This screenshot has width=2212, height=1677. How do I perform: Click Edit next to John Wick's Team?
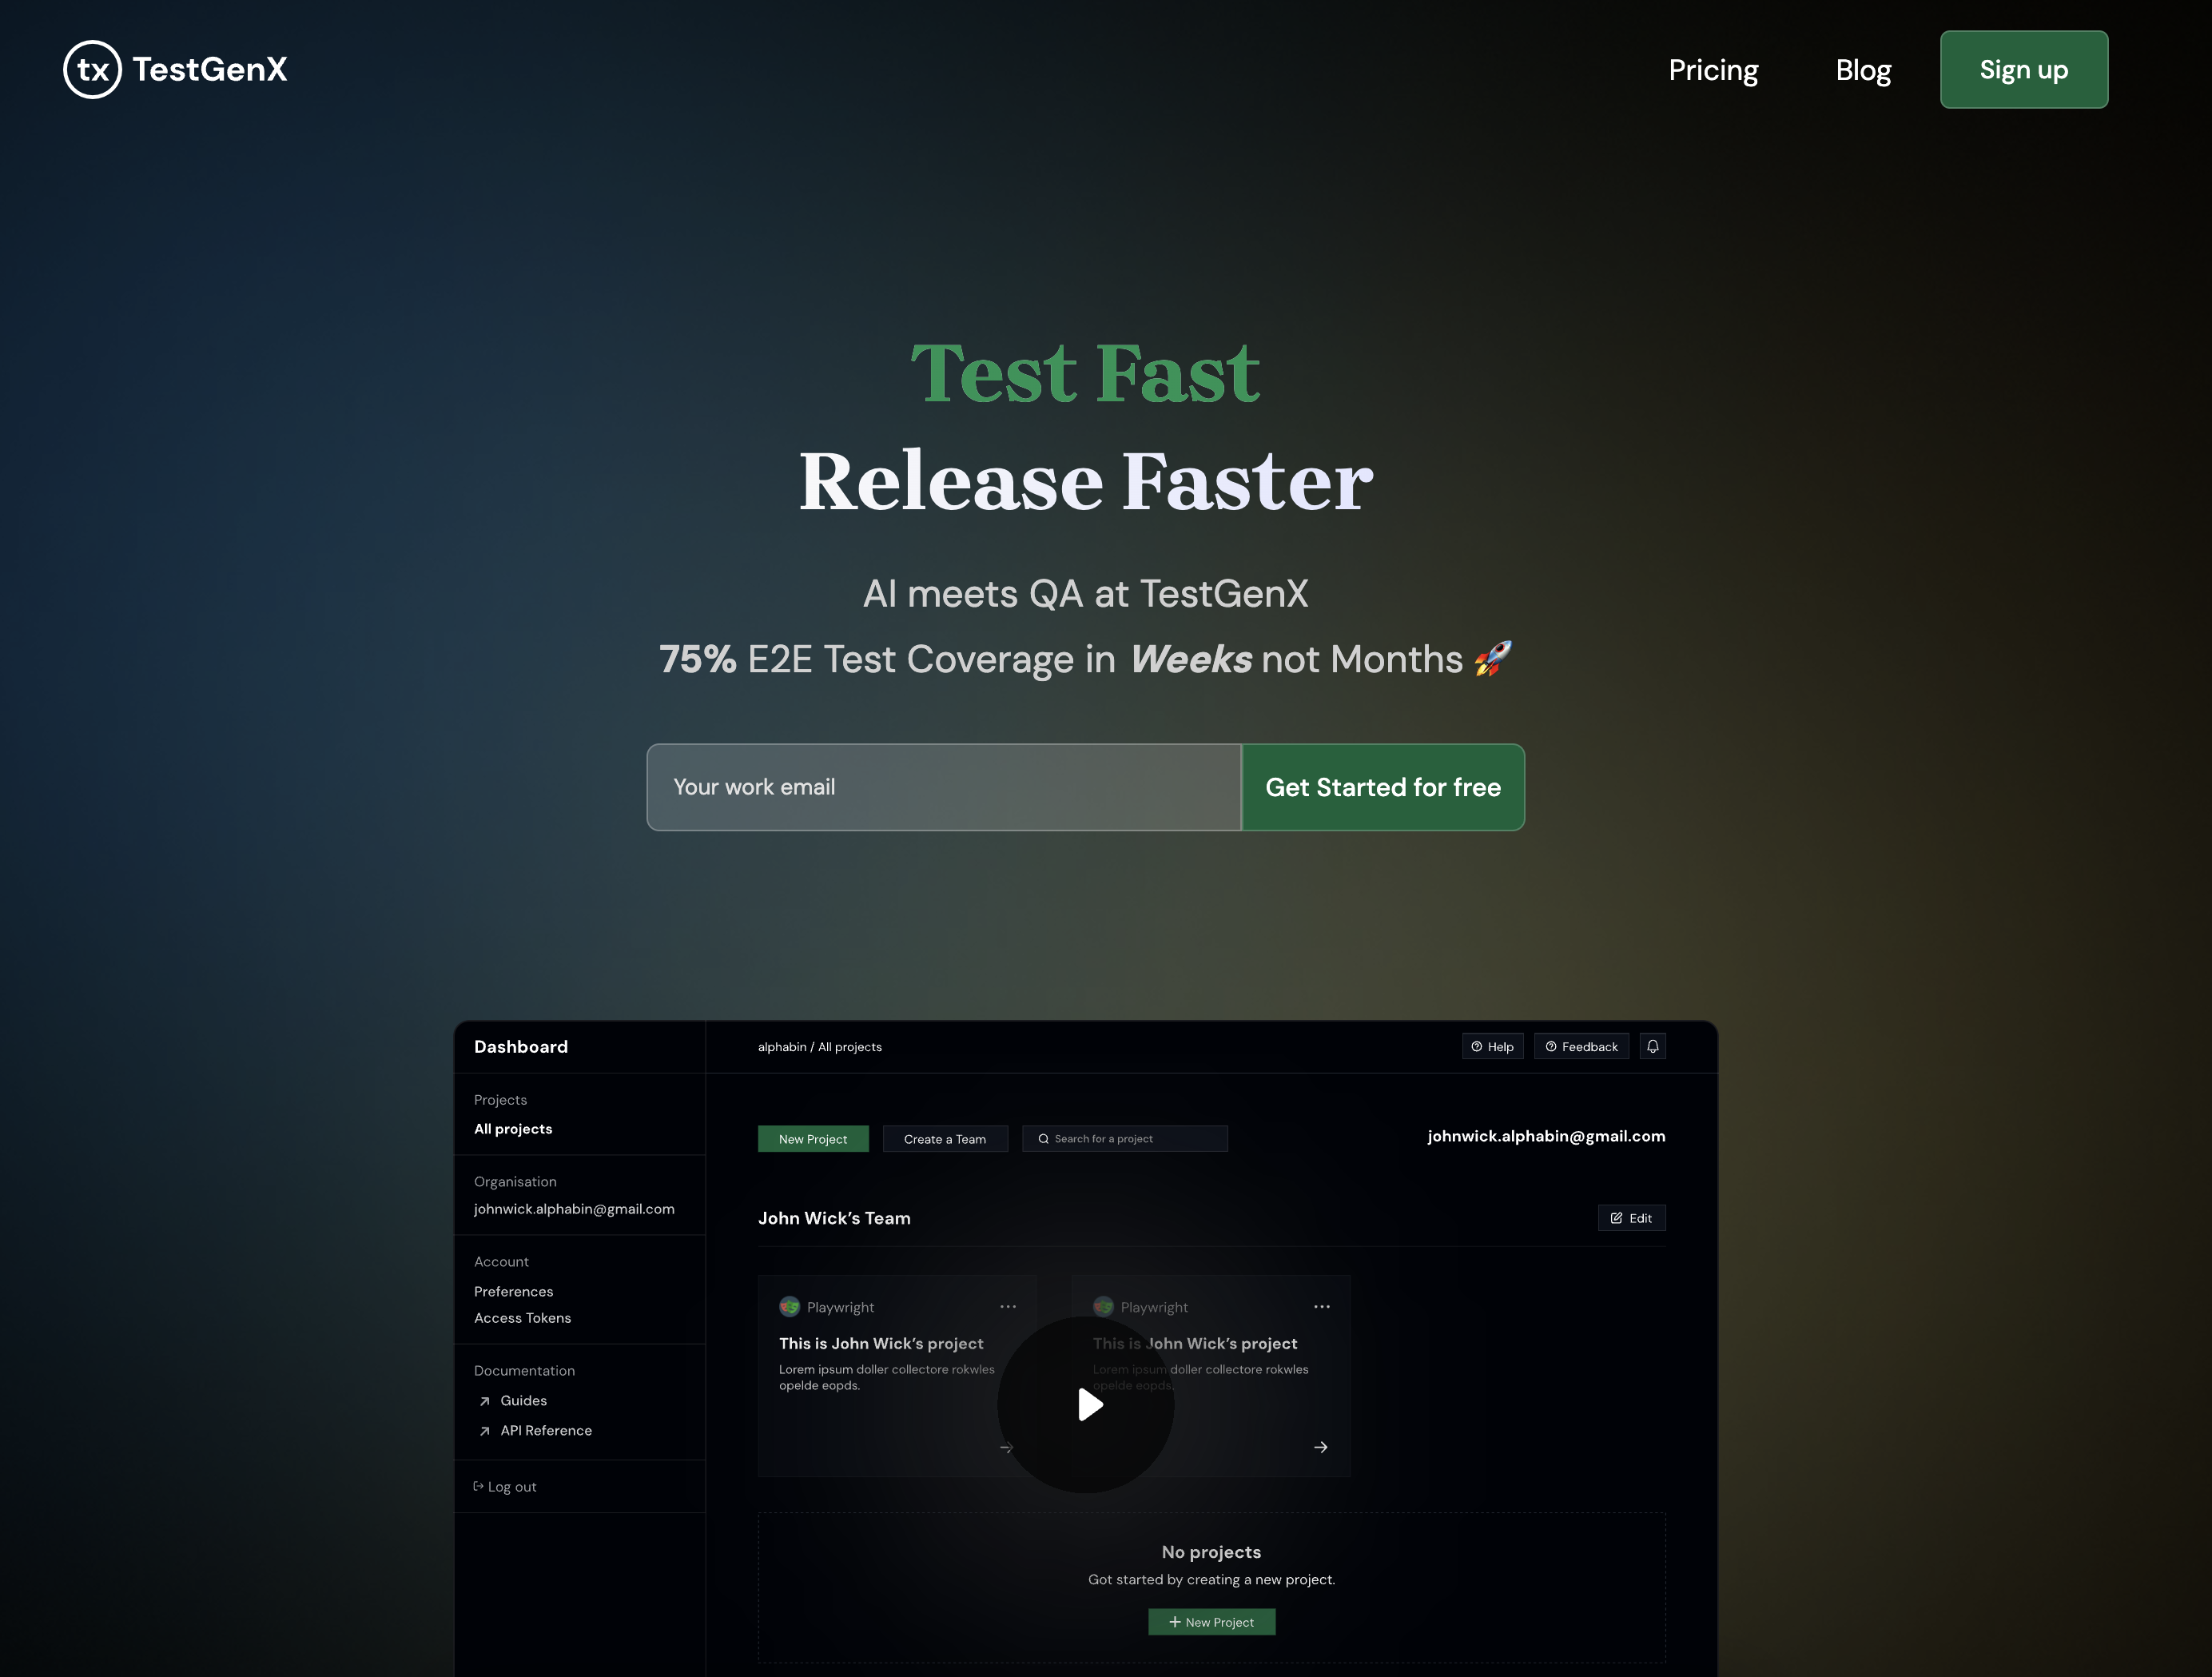tap(1631, 1218)
